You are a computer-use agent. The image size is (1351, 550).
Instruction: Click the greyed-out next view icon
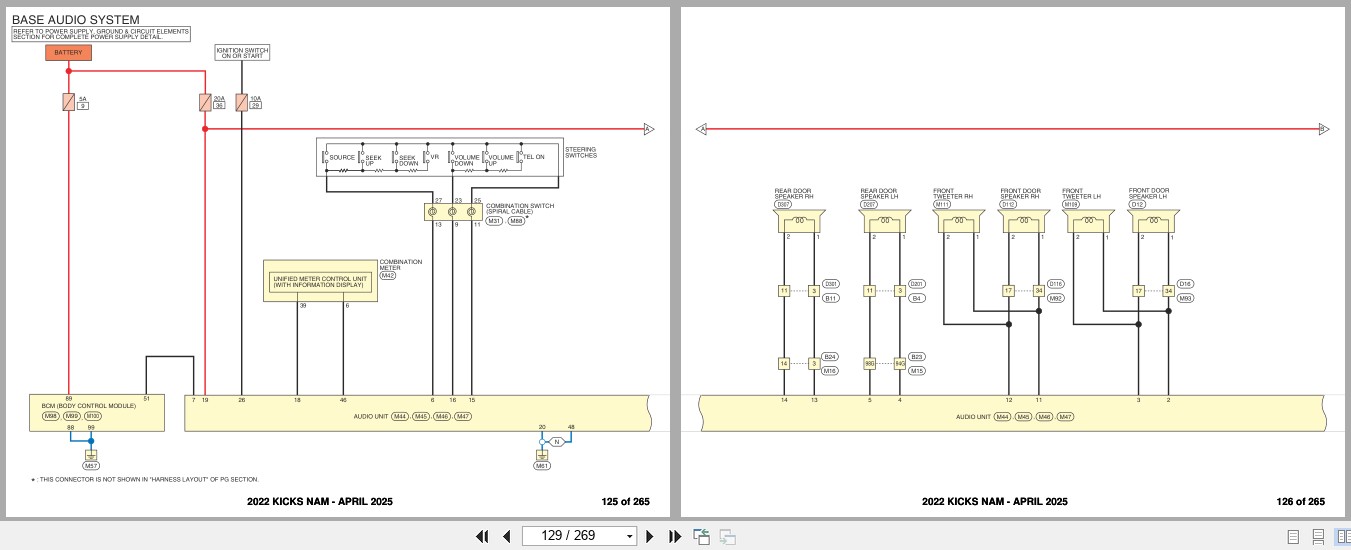point(728,537)
